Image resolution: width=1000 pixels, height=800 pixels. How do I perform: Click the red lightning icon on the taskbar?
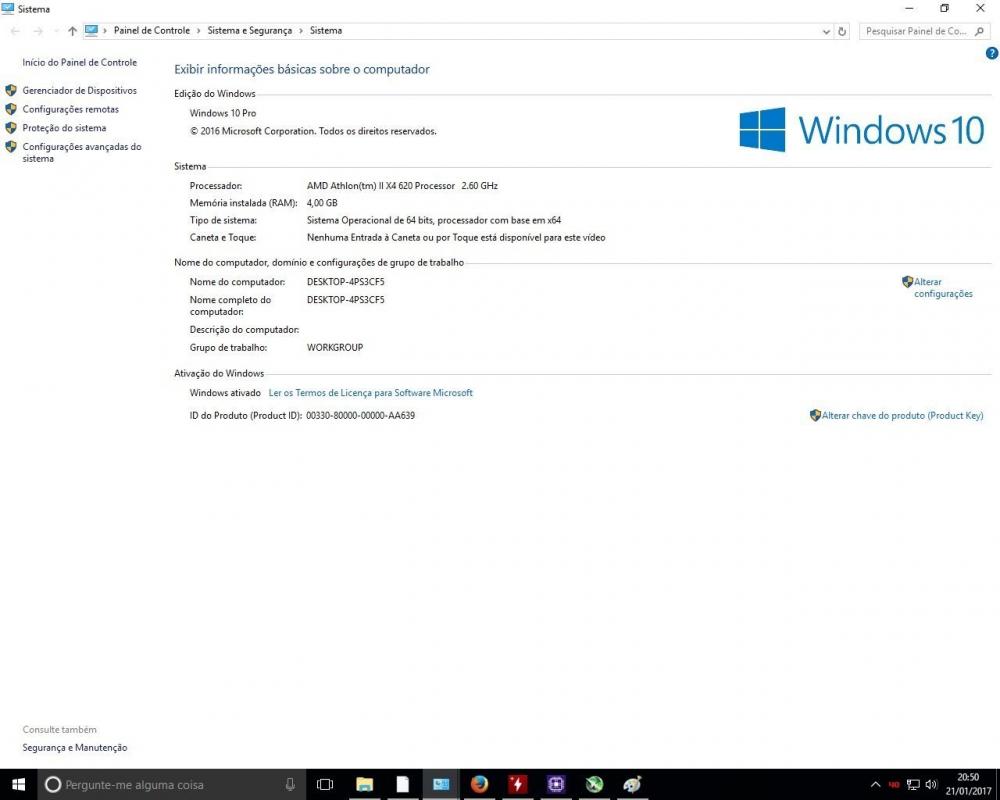pyautogui.click(x=516, y=784)
